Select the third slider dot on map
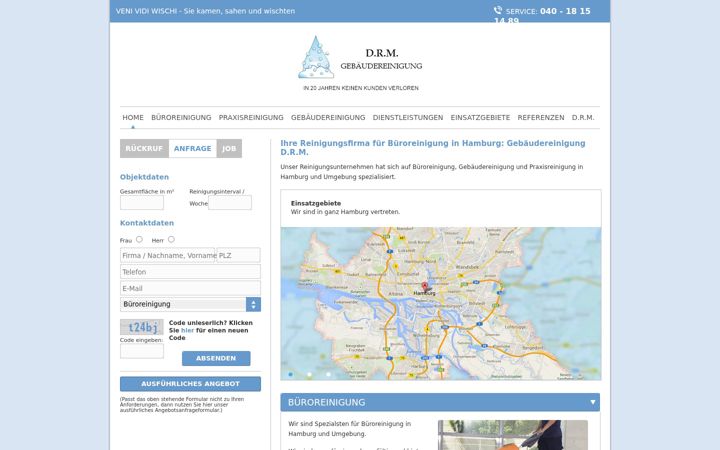The height and width of the screenshot is (450, 720). [x=328, y=375]
